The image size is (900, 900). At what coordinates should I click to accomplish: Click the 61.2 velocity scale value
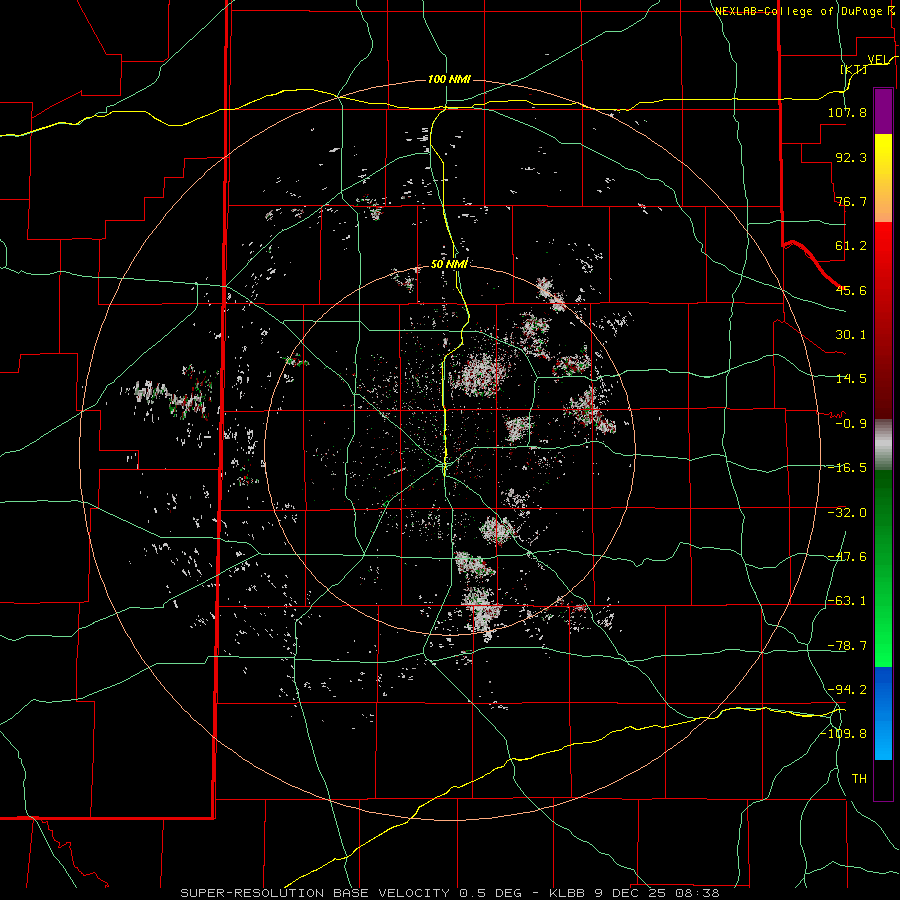click(x=851, y=246)
